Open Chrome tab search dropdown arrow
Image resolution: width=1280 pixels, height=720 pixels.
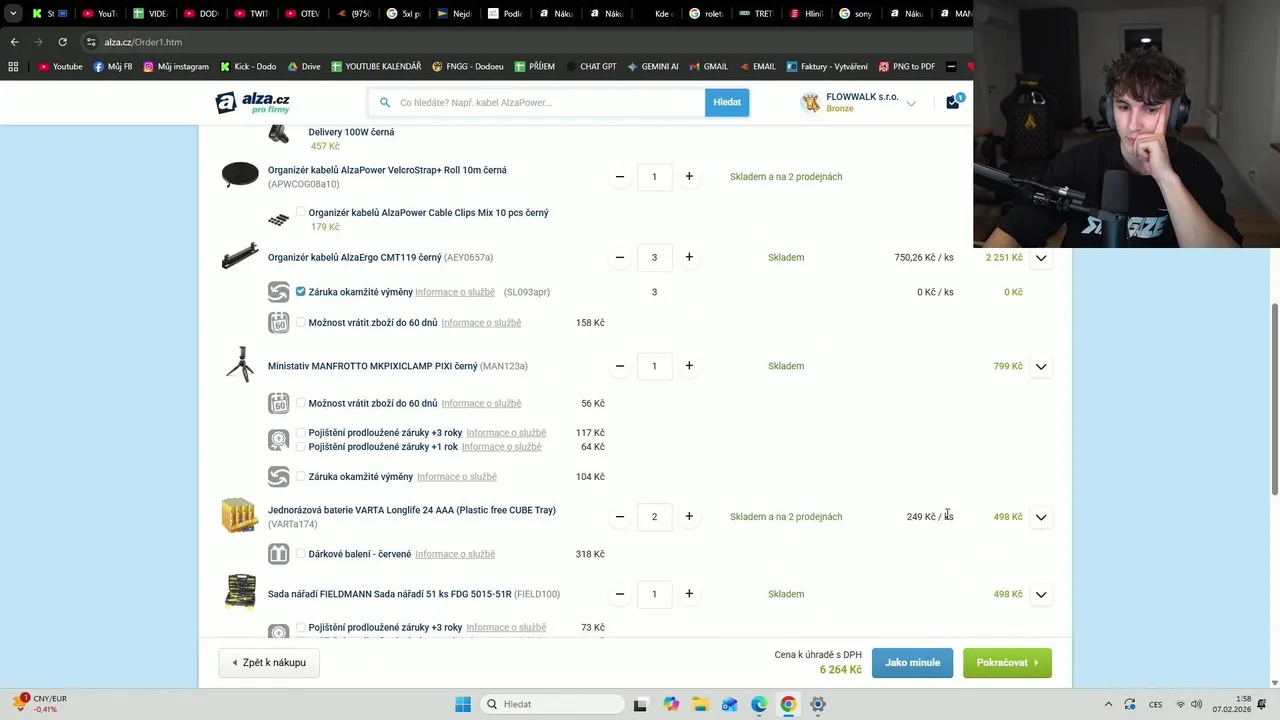[13, 14]
